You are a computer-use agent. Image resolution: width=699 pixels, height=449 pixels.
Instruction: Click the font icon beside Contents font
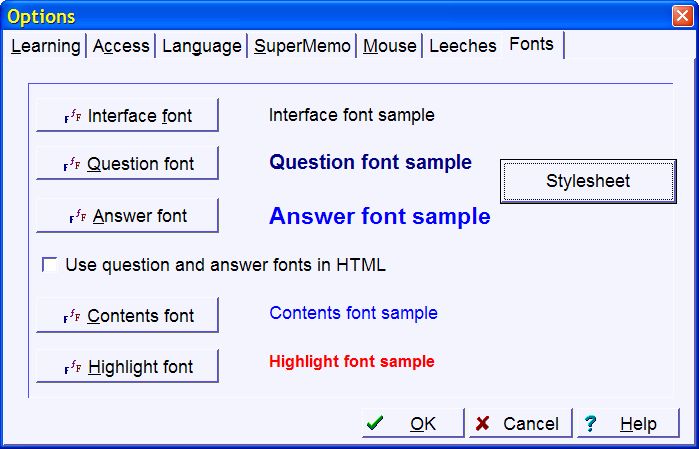tap(72, 316)
